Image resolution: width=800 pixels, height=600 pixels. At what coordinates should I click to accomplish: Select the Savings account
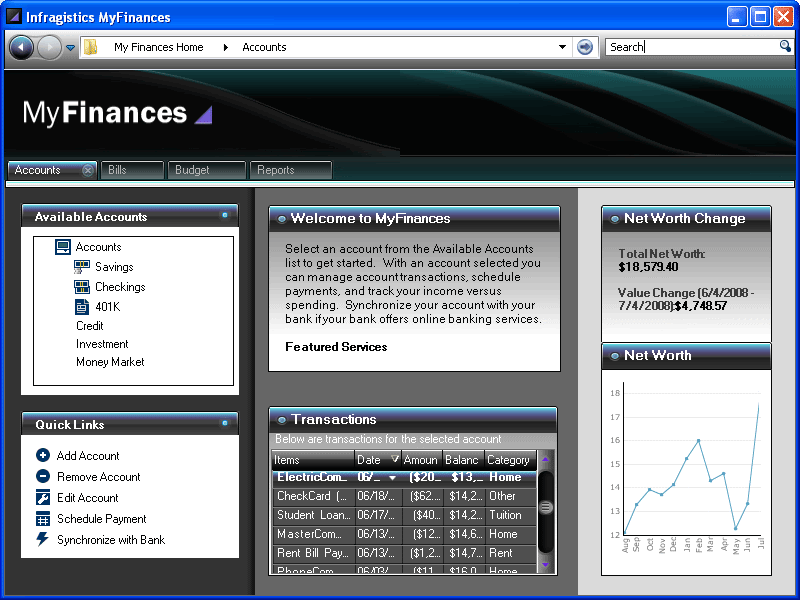(114, 267)
